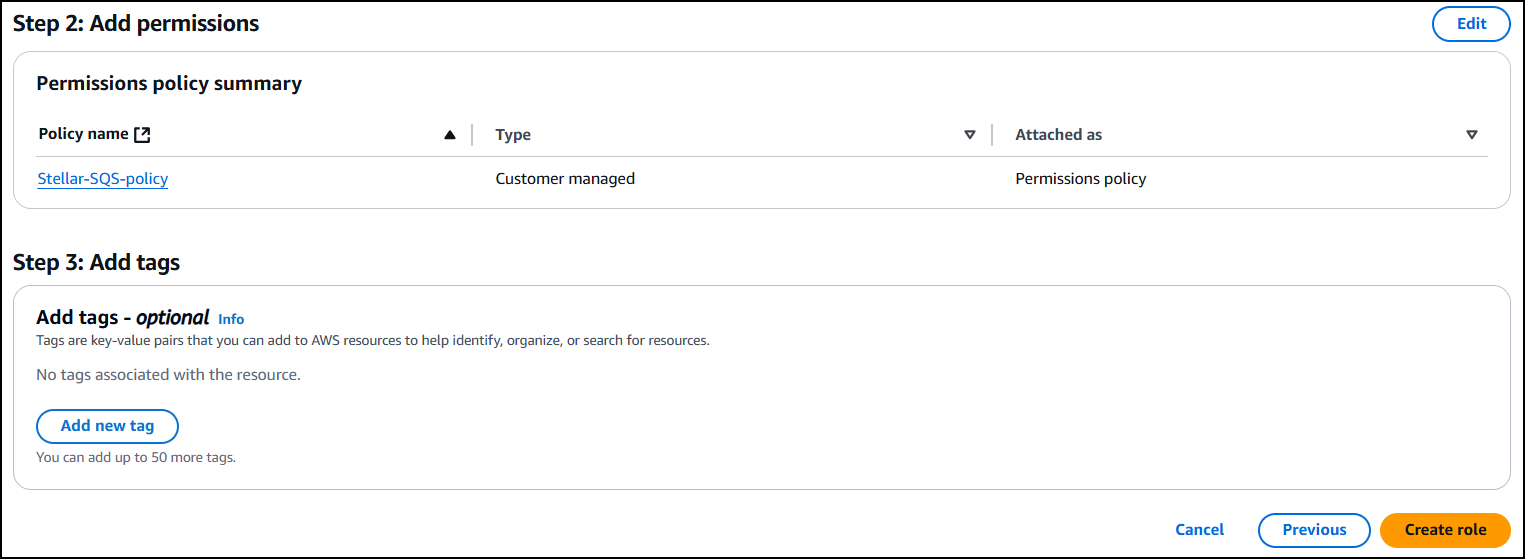Click the 'No tags associated with the resource' text

pyautogui.click(x=168, y=375)
